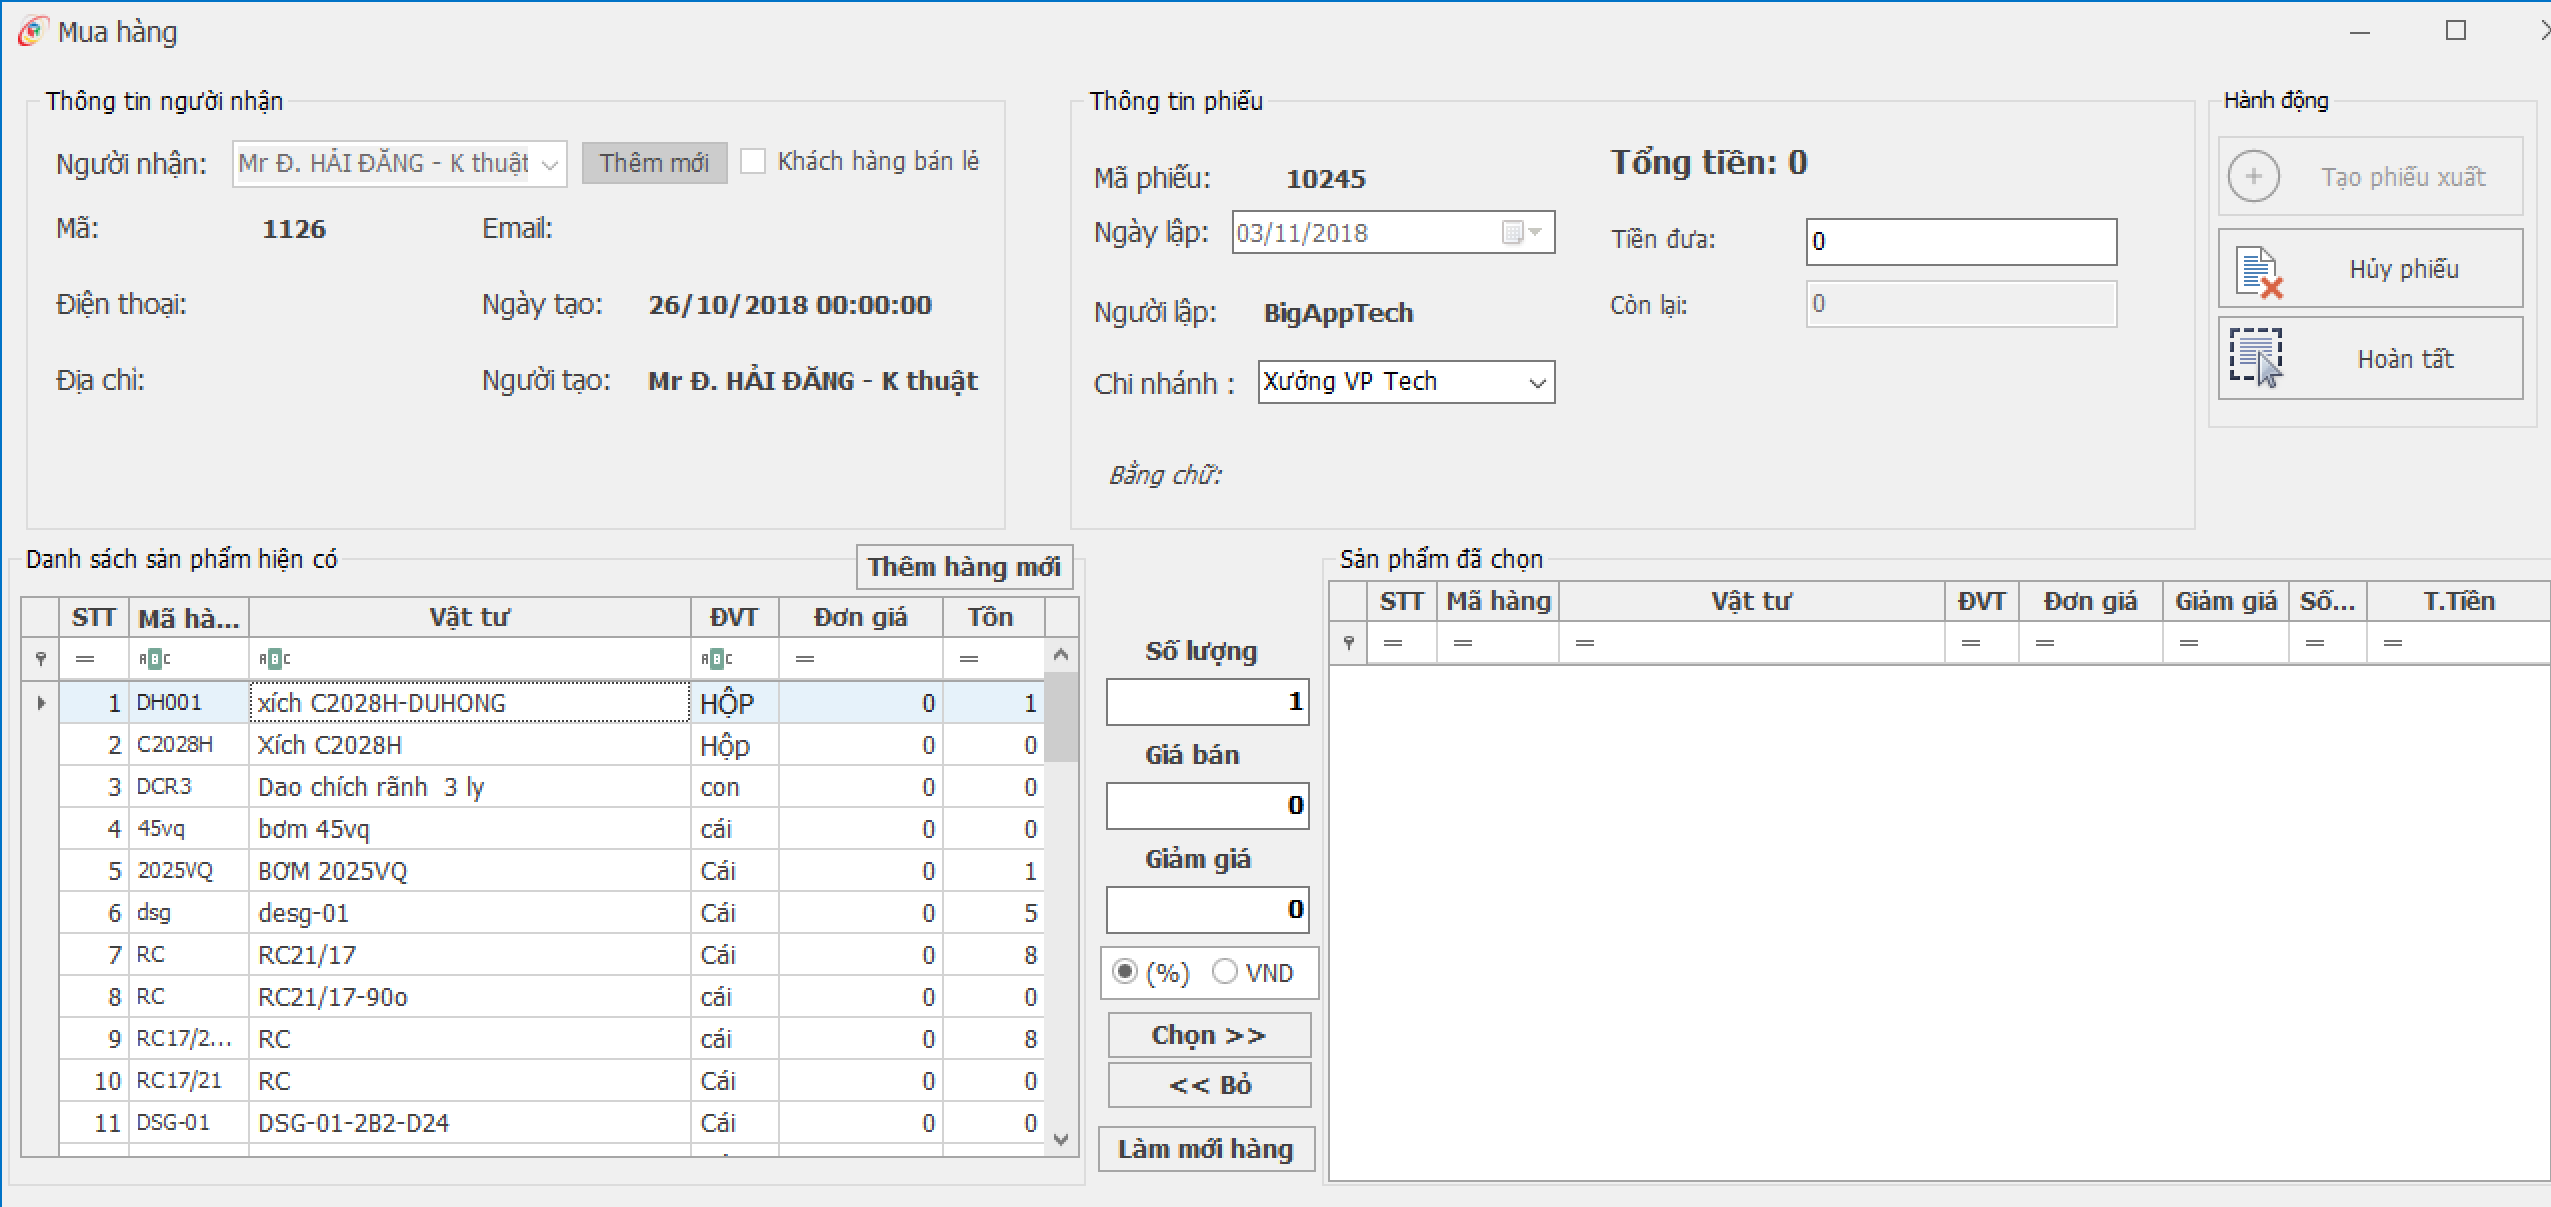Viewport: 2551px width, 1207px height.
Task: Click into the Tiền đưa input field
Action: click(1960, 242)
